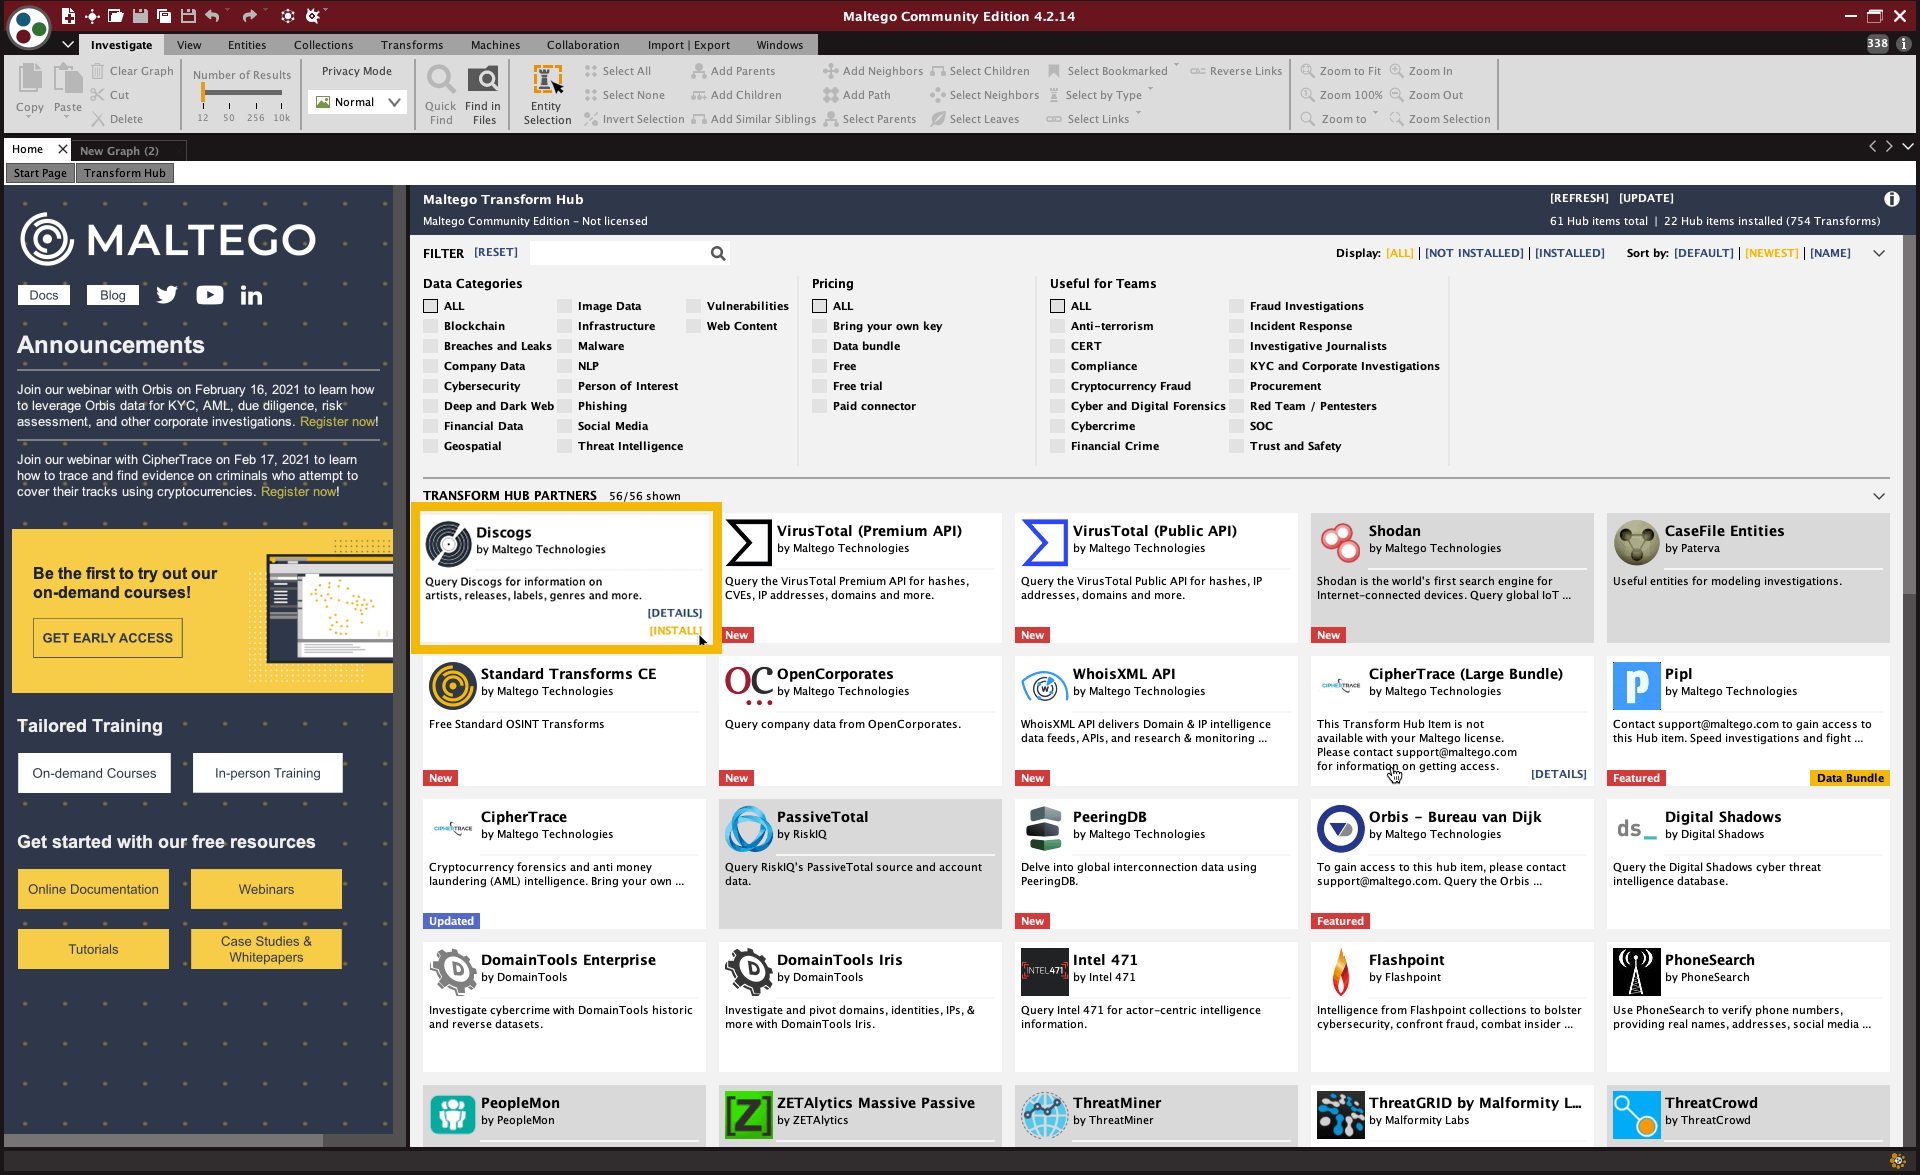Click the Number of Results slider handle
Image resolution: width=1920 pixels, height=1175 pixels.
(204, 92)
